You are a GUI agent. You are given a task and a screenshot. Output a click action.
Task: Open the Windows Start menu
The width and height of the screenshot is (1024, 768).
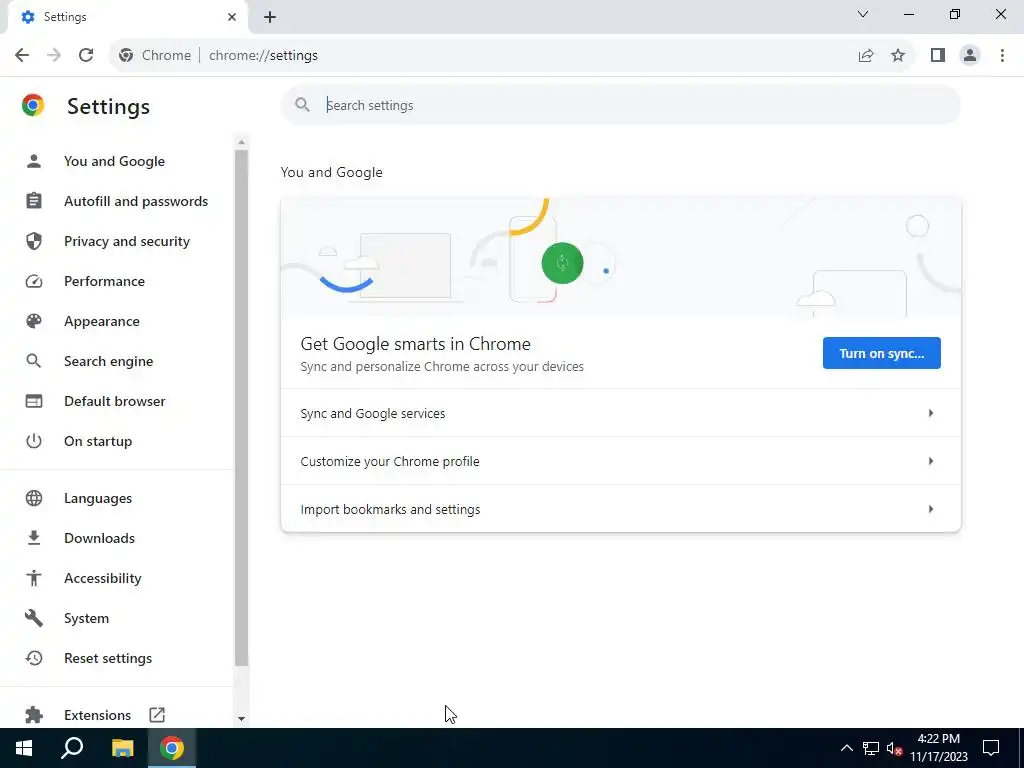pos(24,748)
